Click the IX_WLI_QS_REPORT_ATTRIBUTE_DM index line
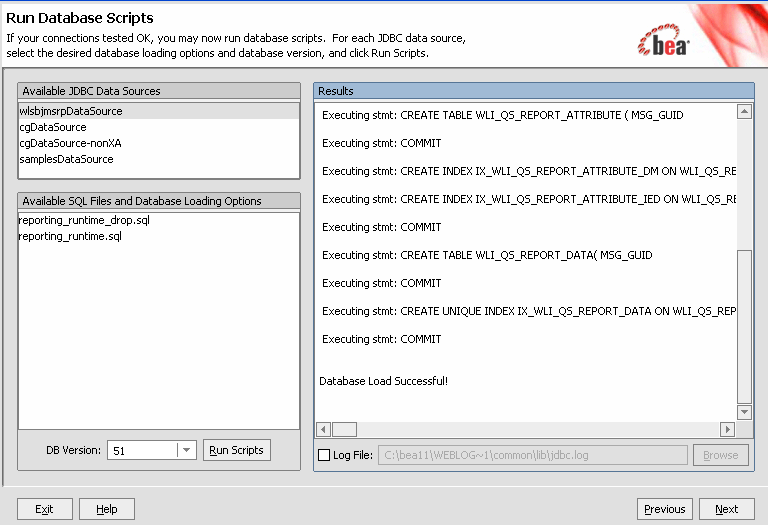 tap(529, 171)
